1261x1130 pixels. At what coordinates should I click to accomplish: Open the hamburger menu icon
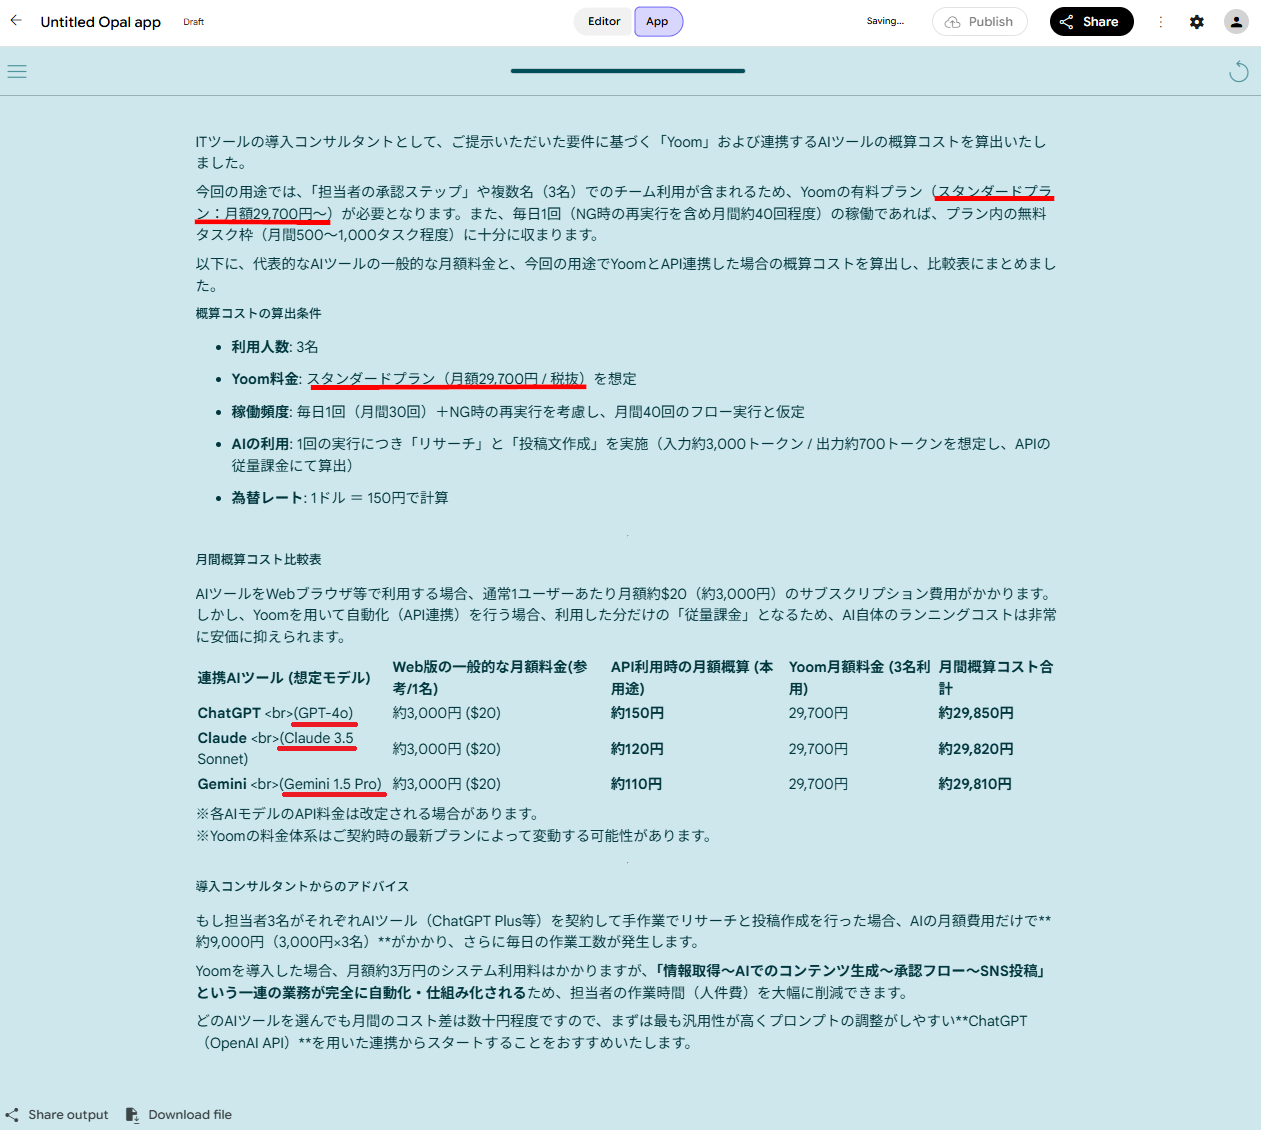(x=17, y=71)
